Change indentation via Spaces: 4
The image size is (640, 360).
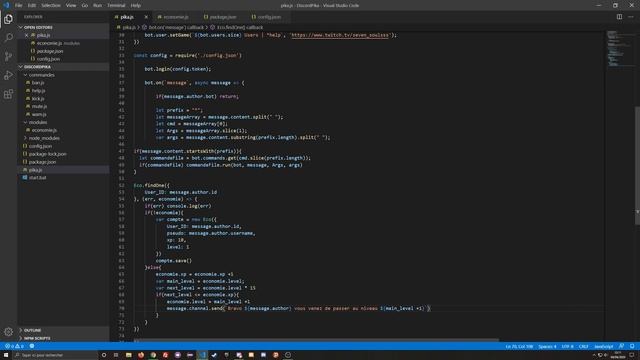[547, 346]
